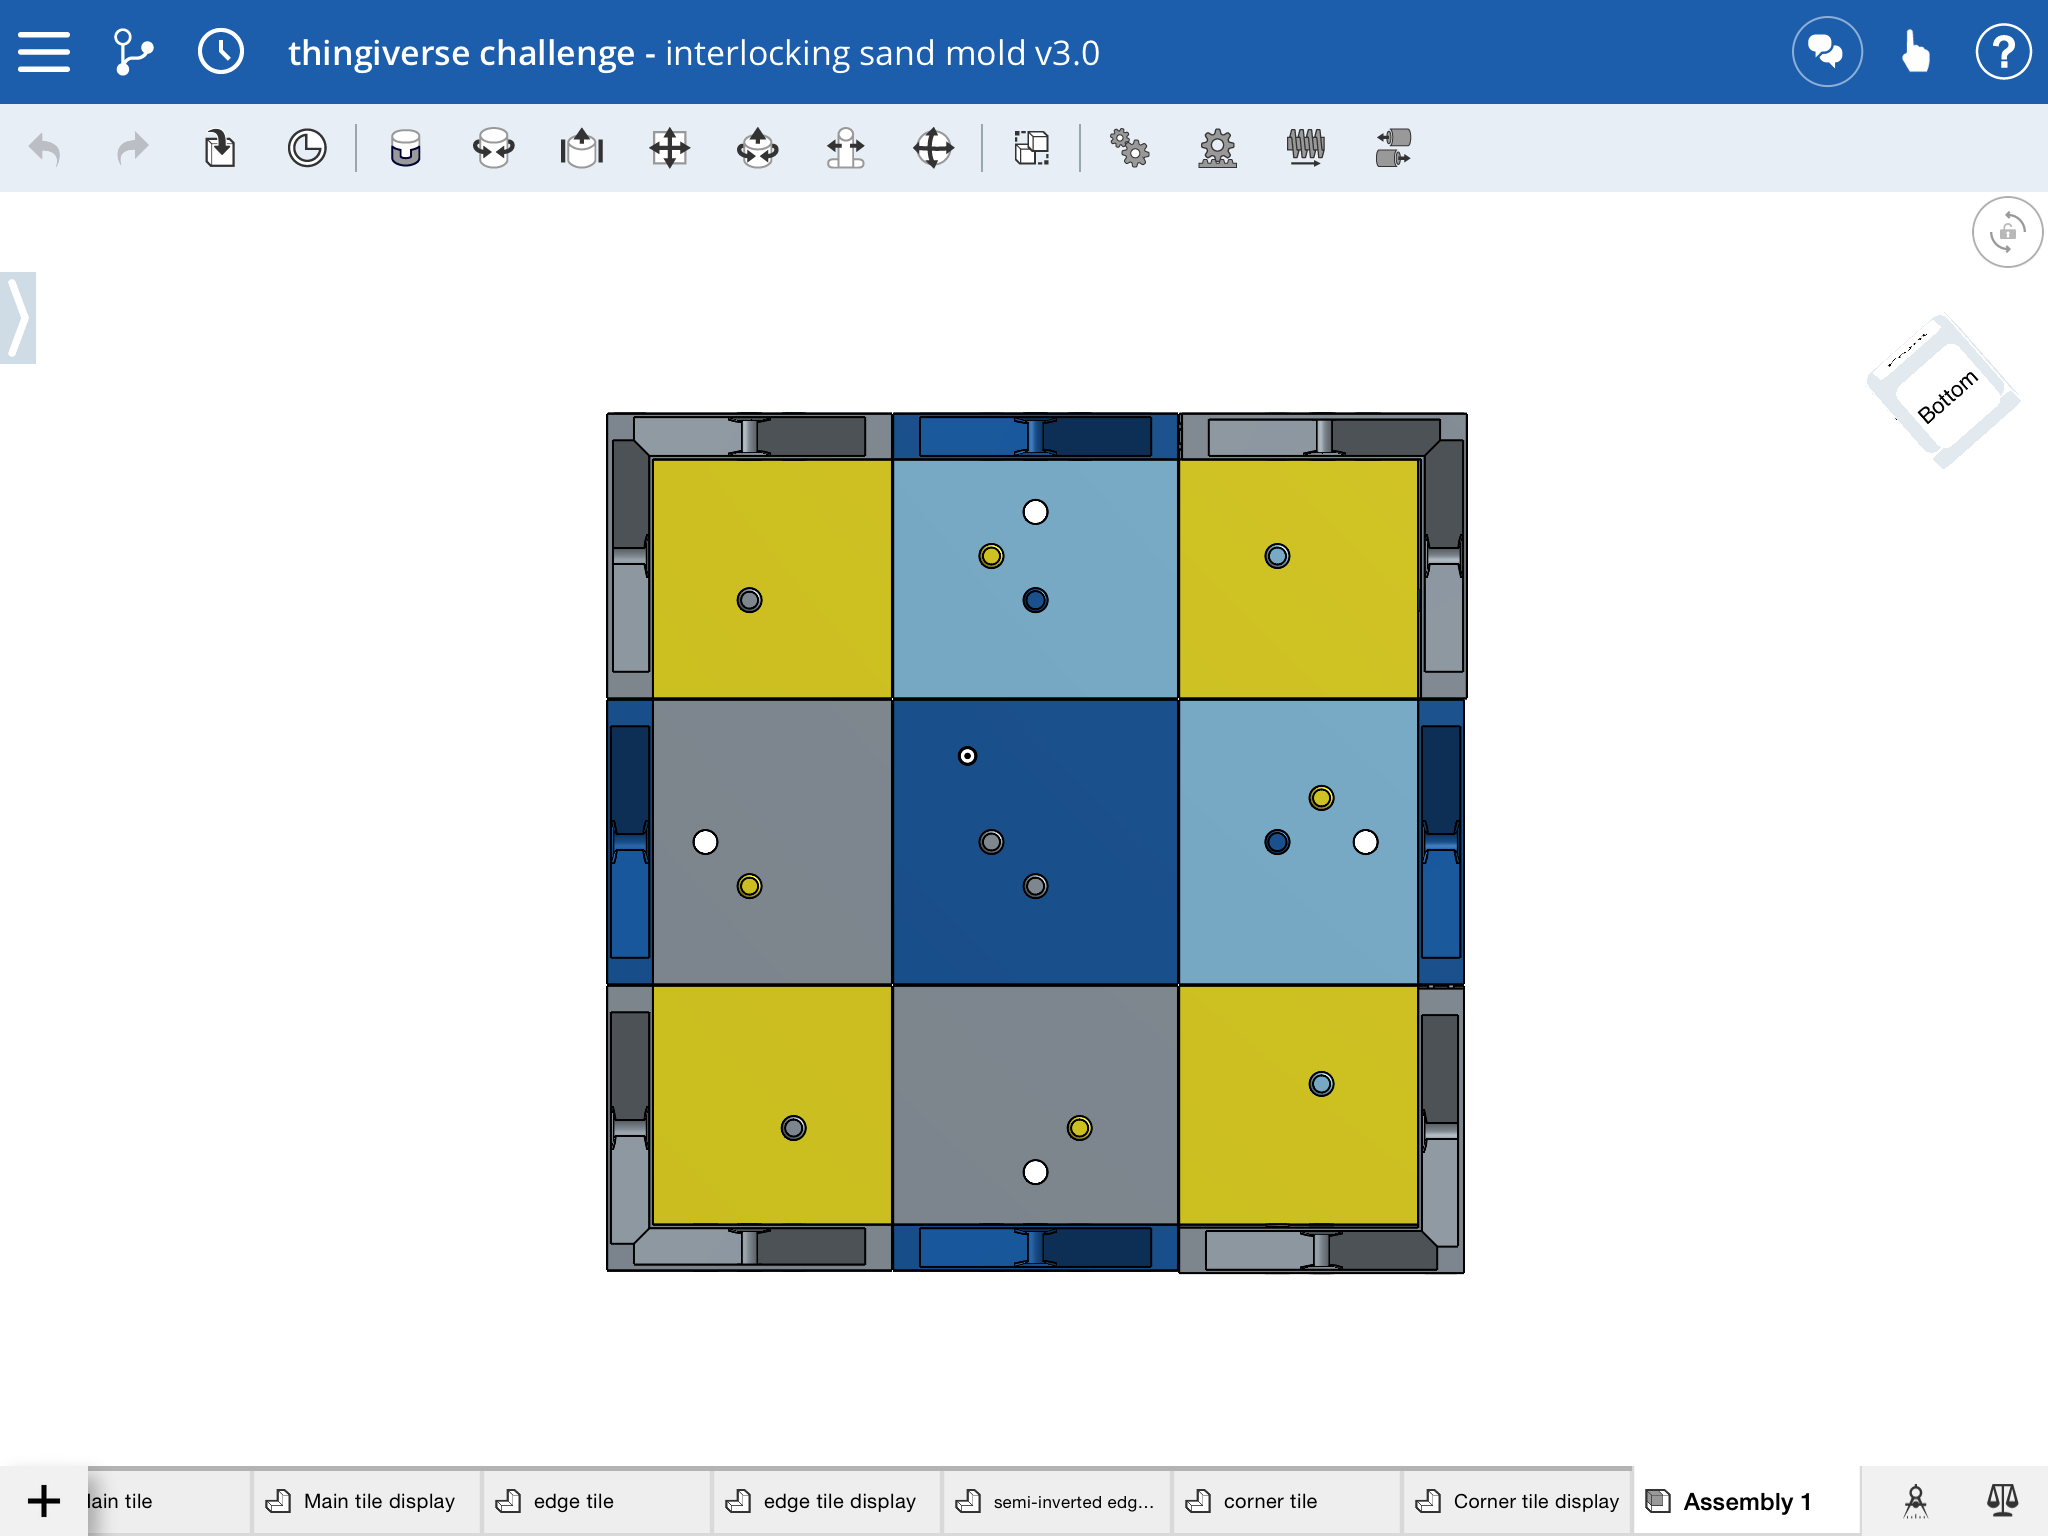
Task: Select the Revolute mate tool
Action: tap(493, 149)
